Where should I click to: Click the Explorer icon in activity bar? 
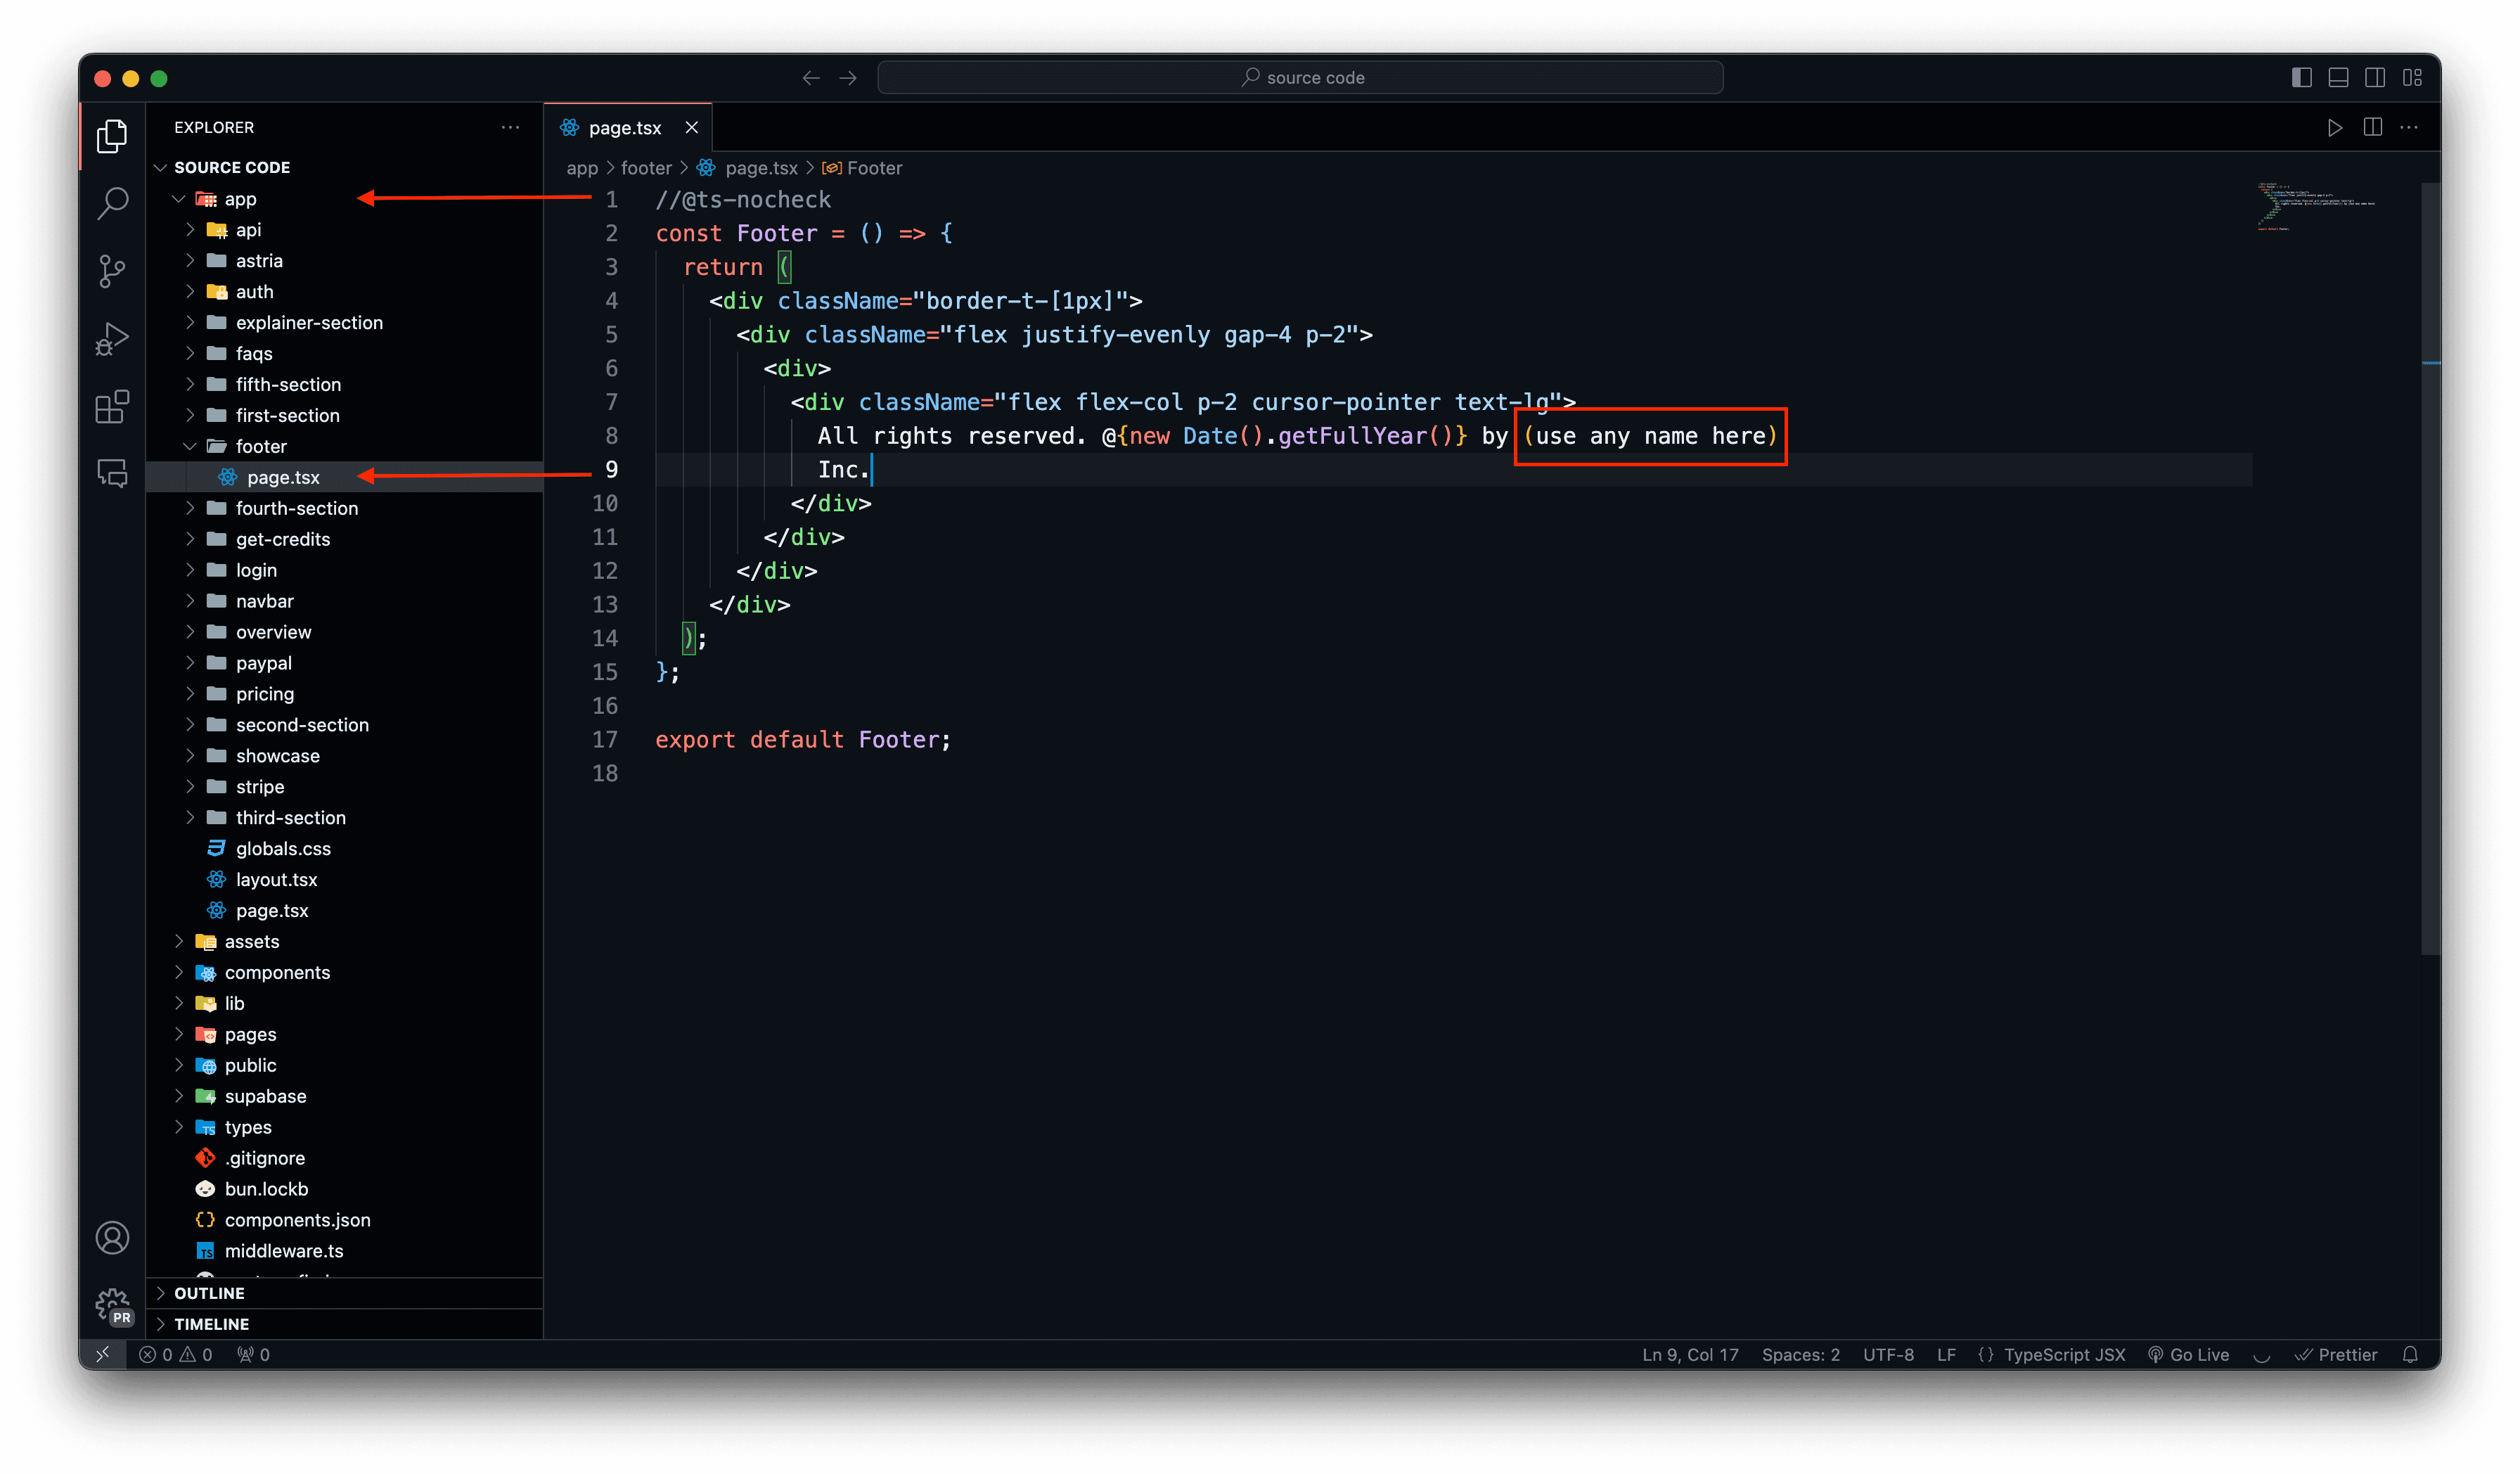[110, 137]
